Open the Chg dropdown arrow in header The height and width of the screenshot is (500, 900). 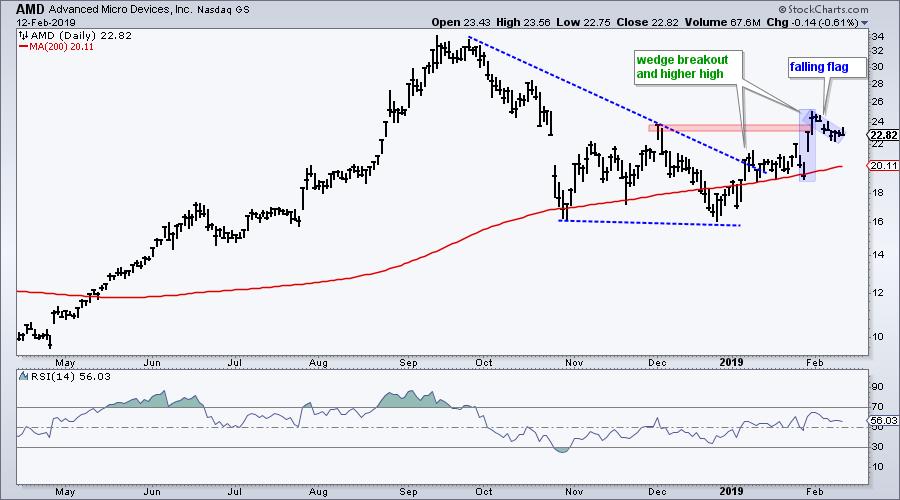click(865, 23)
